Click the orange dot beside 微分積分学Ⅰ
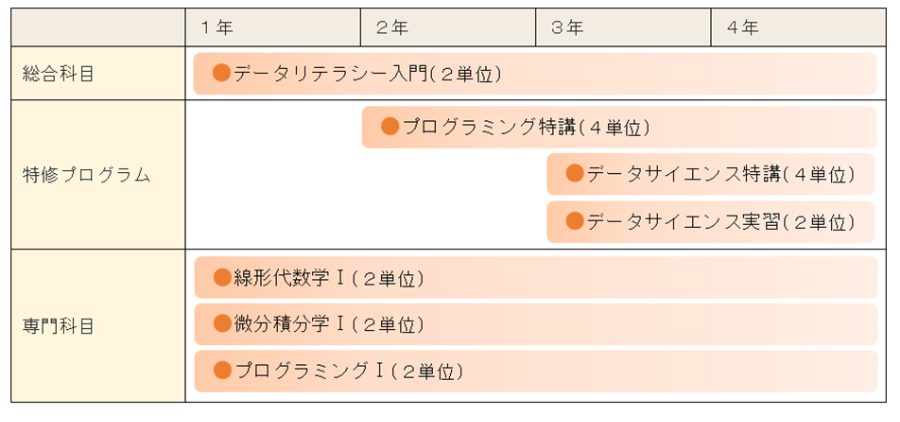 (222, 324)
